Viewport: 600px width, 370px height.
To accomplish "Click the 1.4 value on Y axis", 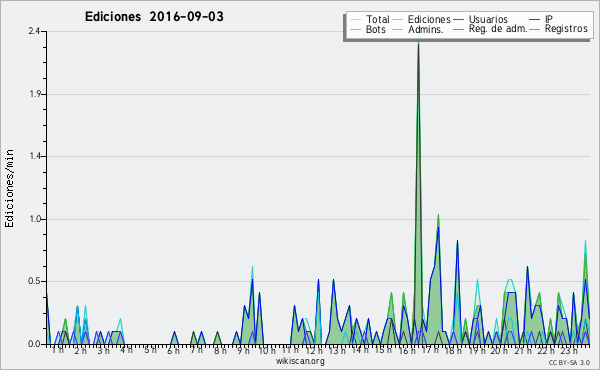I will pos(35,156).
